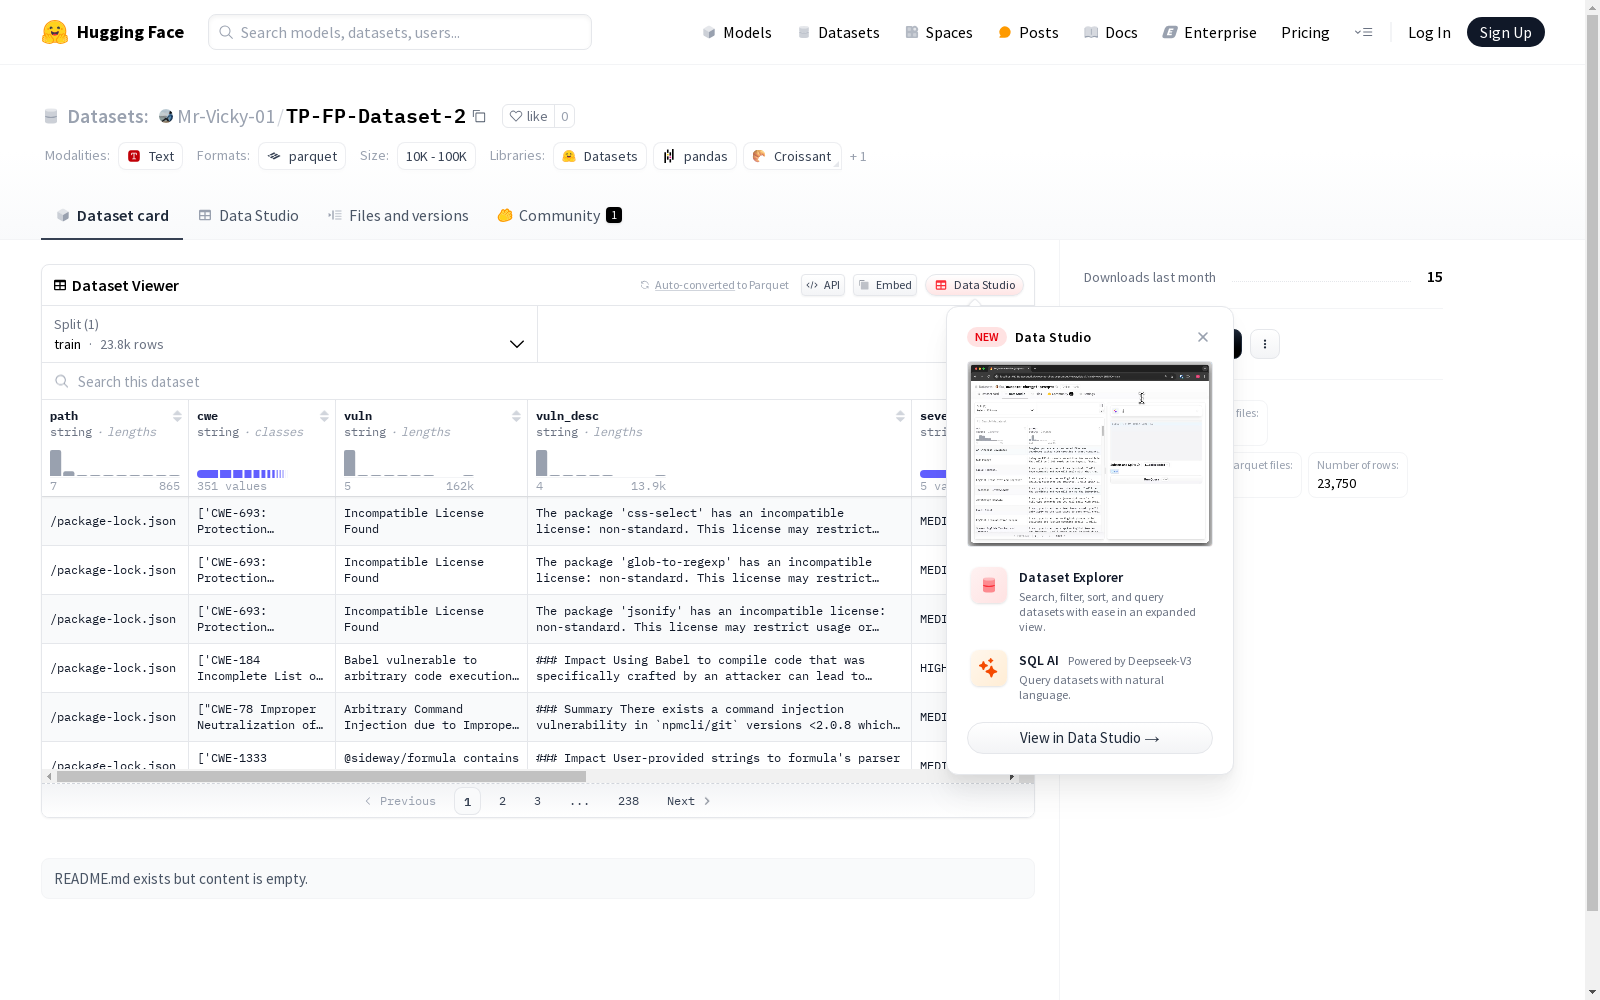This screenshot has width=1600, height=1000.
Task: Click the Datasets breadcrumb icon
Action: click(51, 116)
